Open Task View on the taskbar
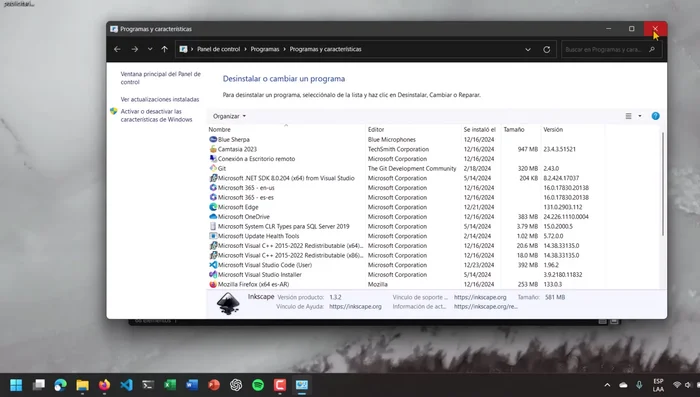The height and width of the screenshot is (397, 700). (x=39, y=385)
